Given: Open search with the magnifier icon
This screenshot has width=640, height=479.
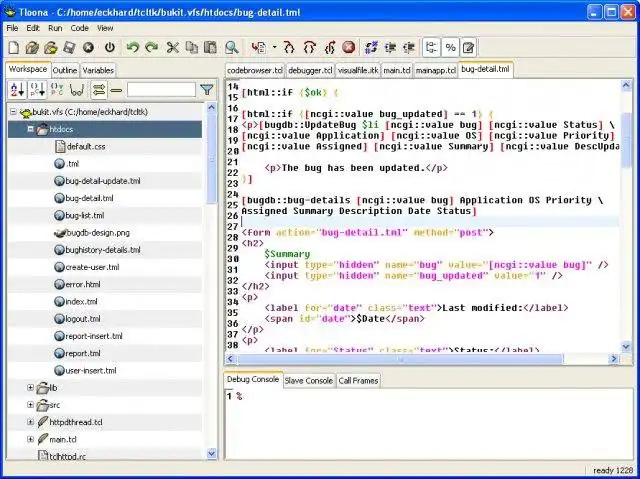Looking at the screenshot, I should 231,47.
